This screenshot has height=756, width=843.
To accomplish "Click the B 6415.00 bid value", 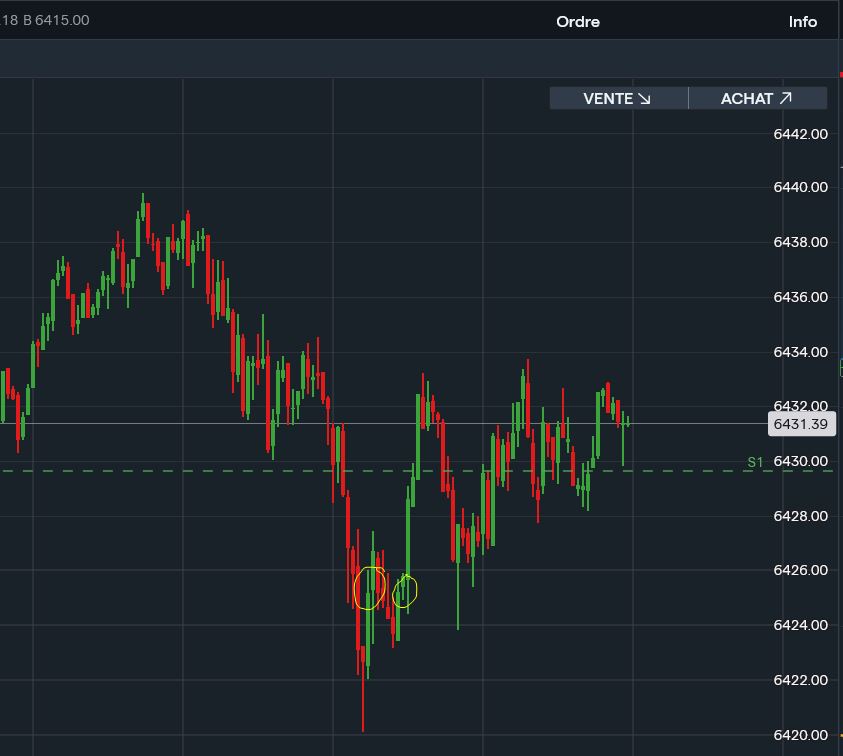I will 56,20.
